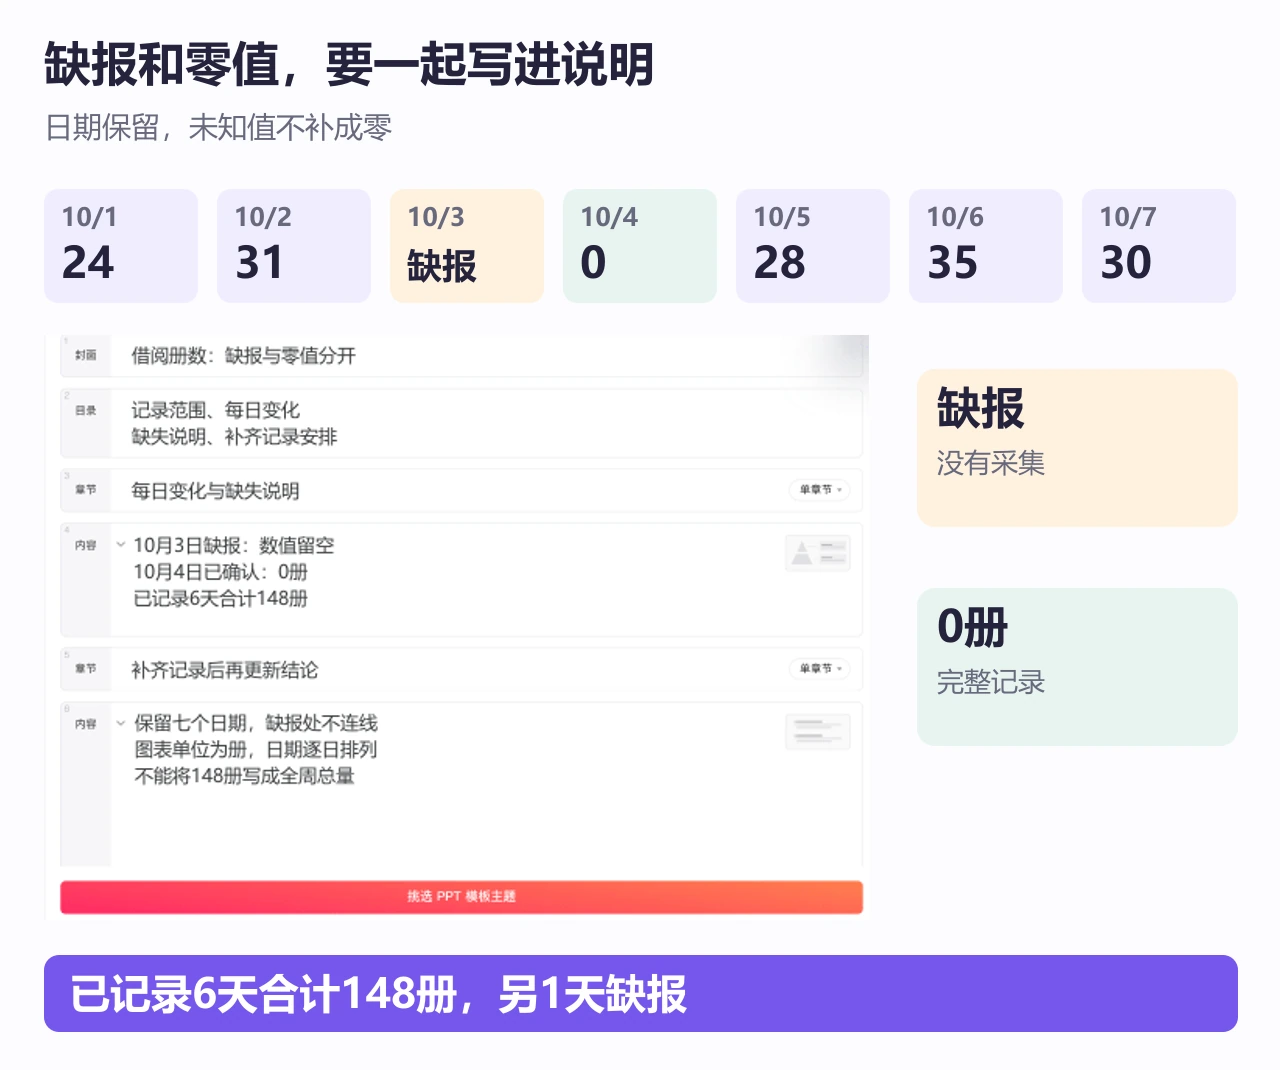Select the 10/4 date card showing 0
This screenshot has height=1070, width=1280.
[x=640, y=246]
